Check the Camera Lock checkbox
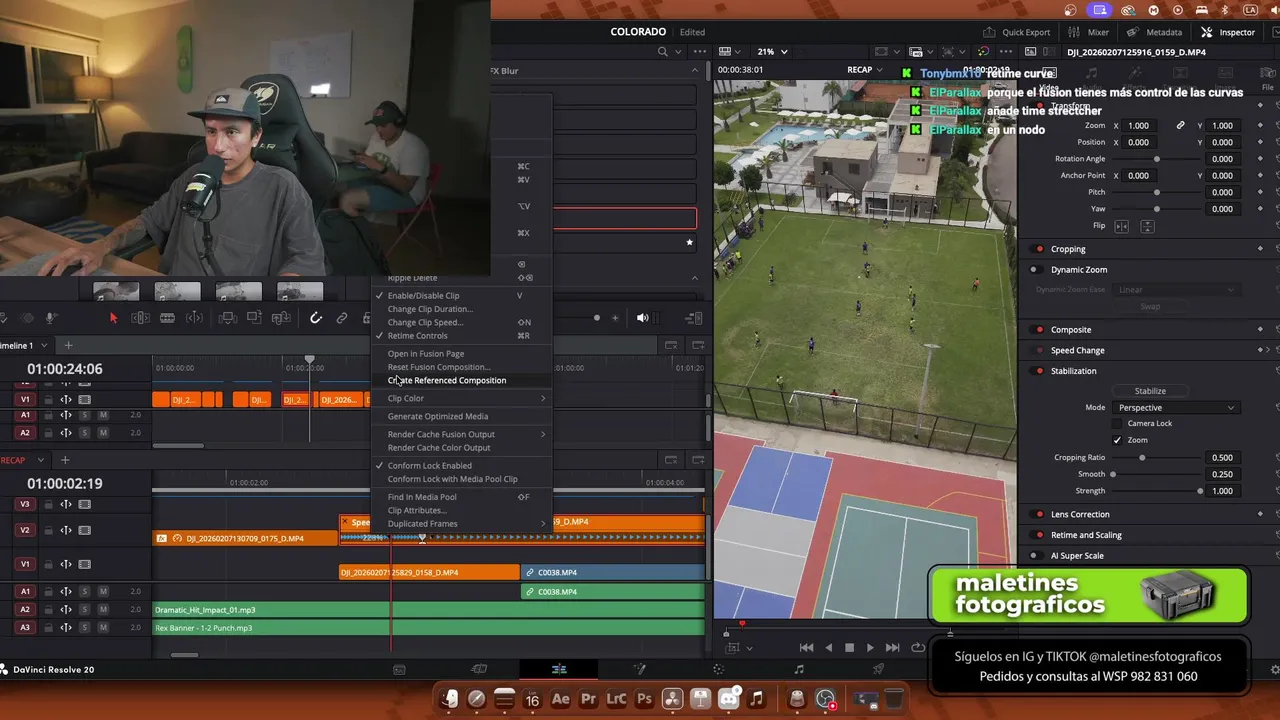 pos(1117,423)
